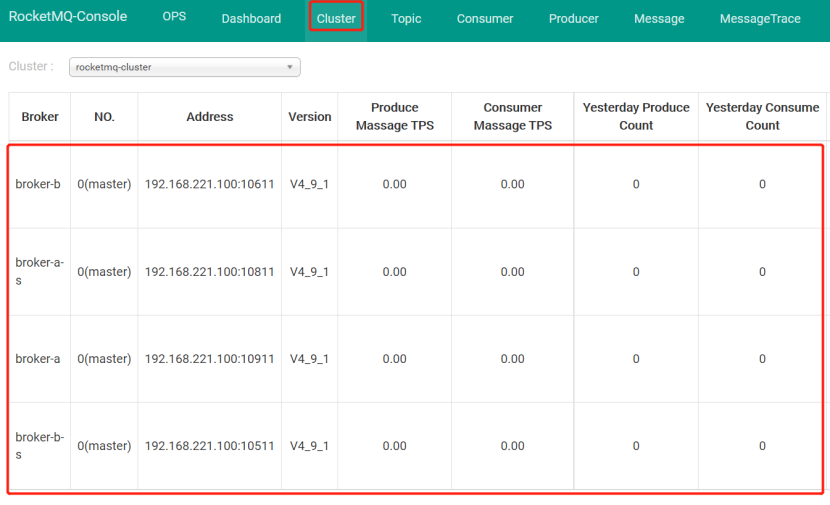Click address 192.168.221.100:10511
This screenshot has width=830, height=505.
click(x=210, y=446)
